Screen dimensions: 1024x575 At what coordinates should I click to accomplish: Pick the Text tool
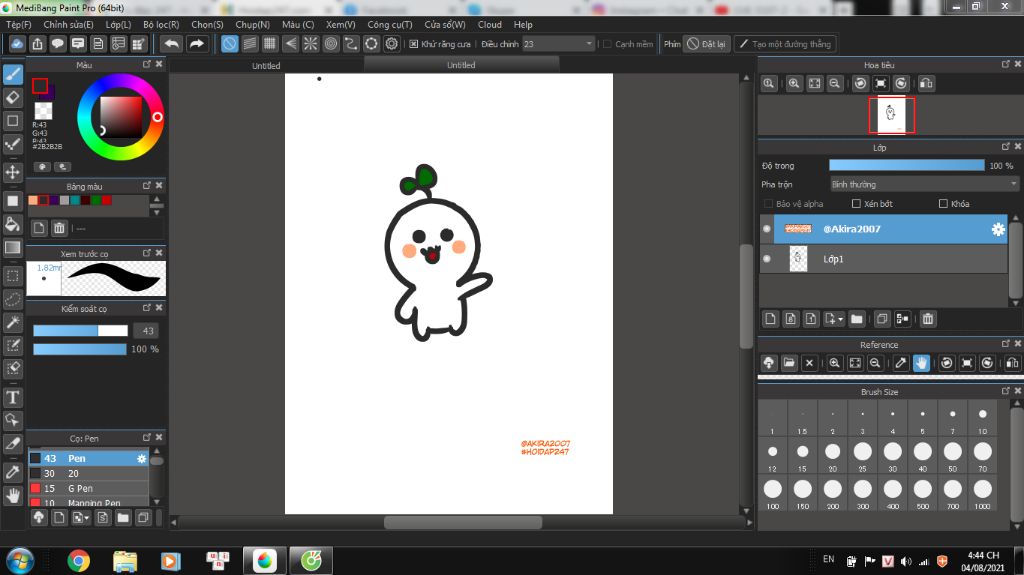pos(13,396)
